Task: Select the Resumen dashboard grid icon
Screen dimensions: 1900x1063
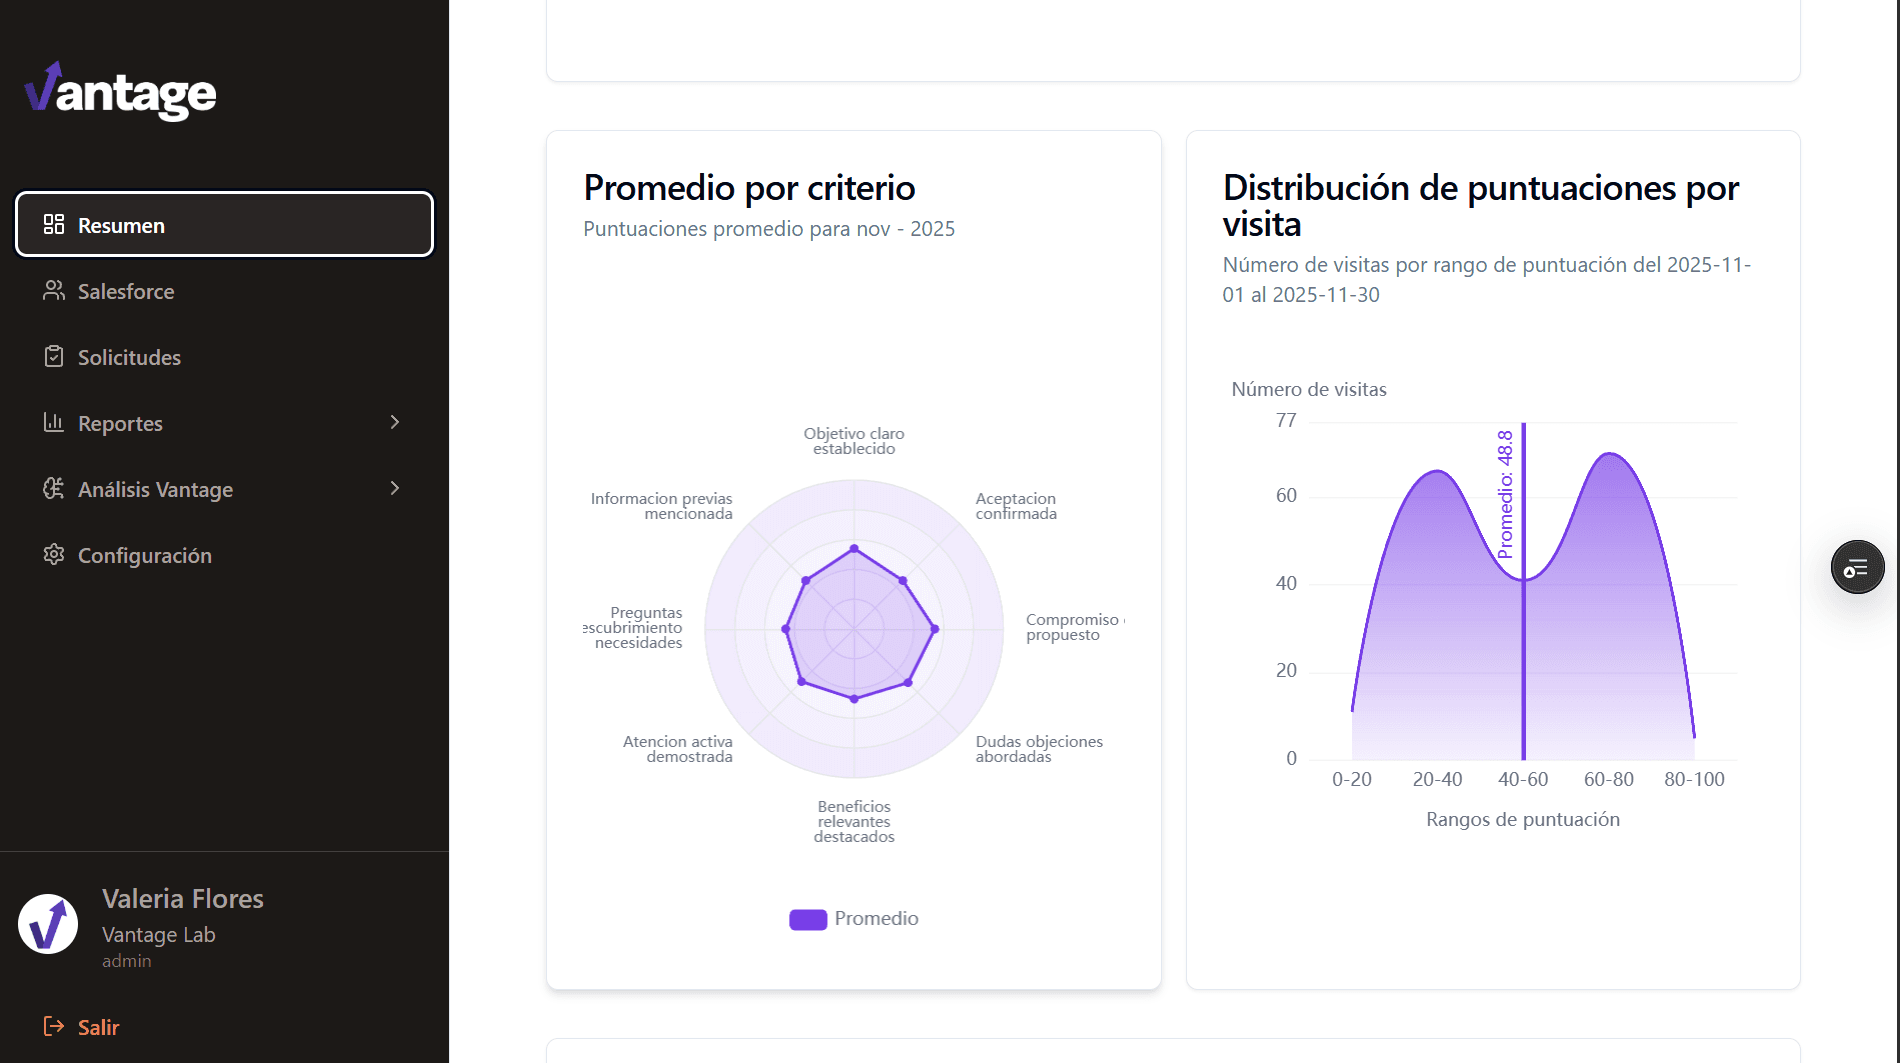Action: pyautogui.click(x=54, y=224)
